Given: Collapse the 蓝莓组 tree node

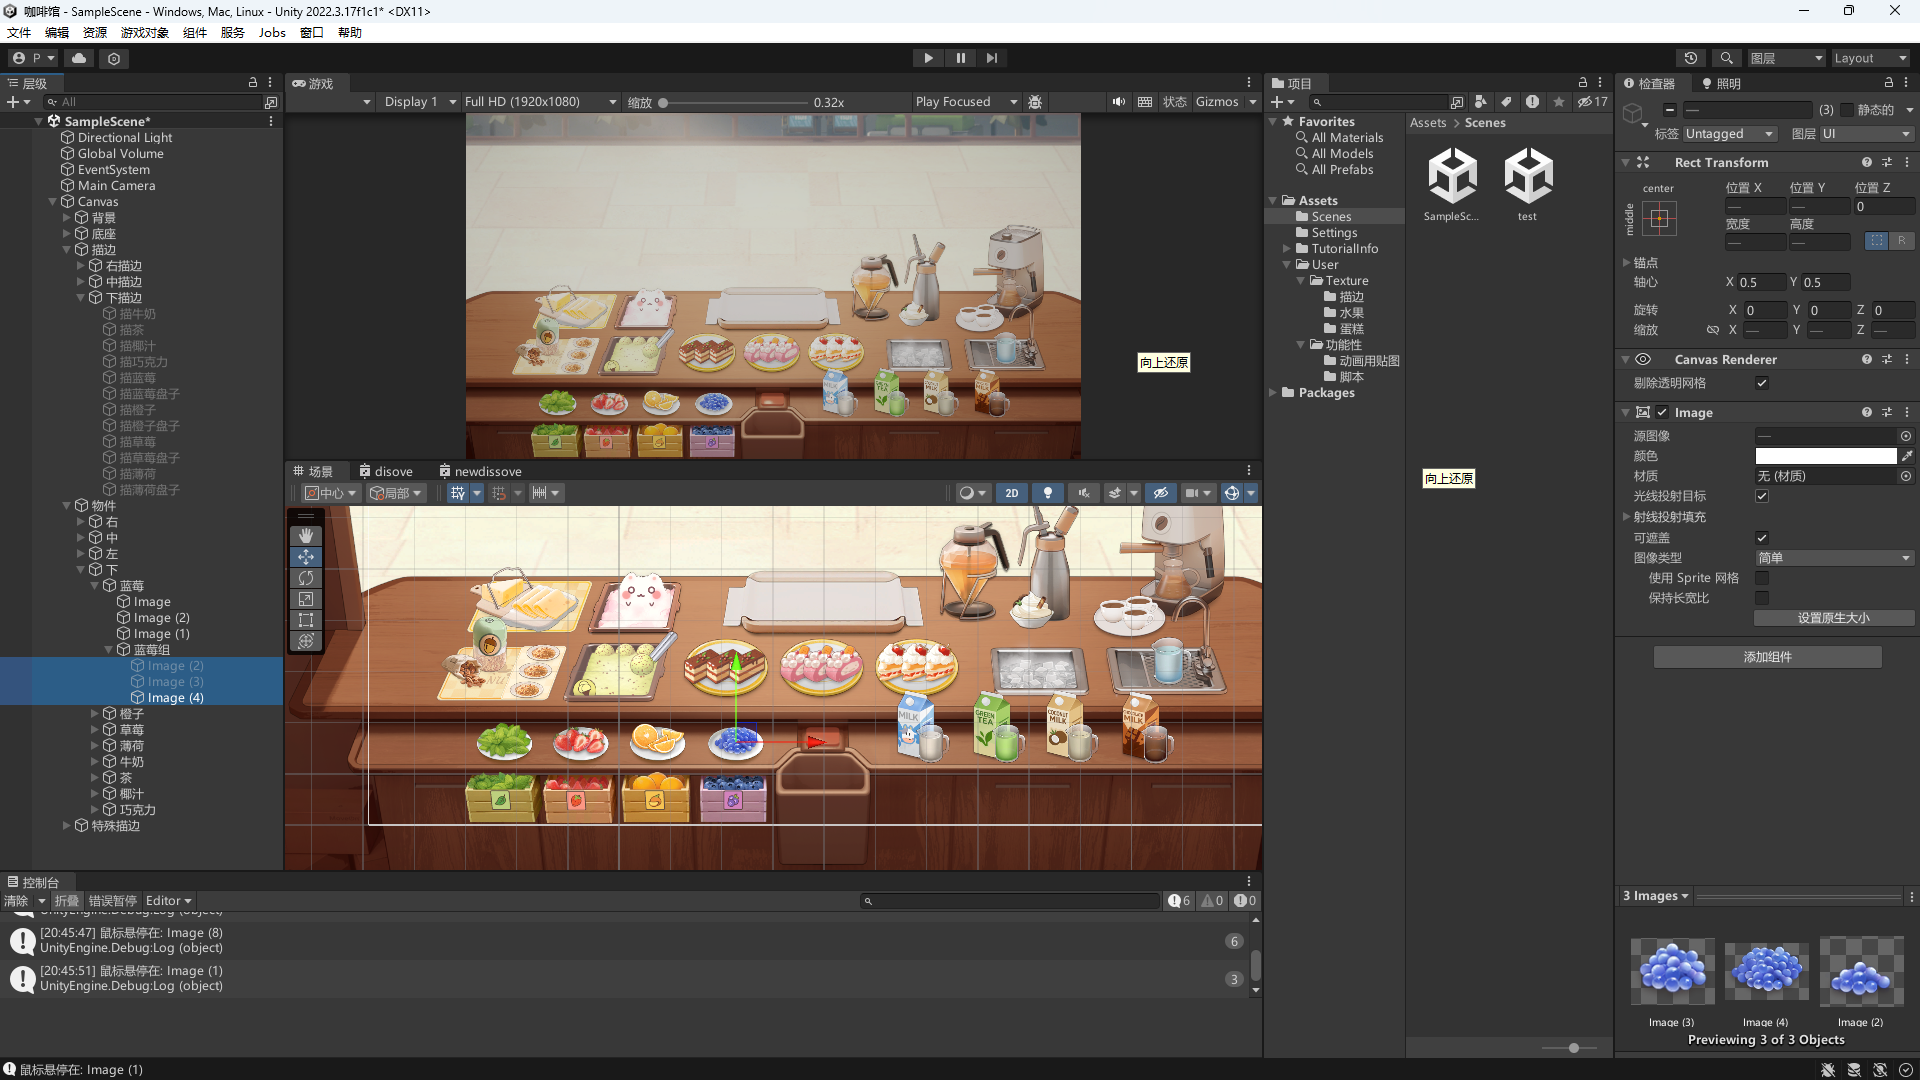Looking at the screenshot, I should 109,650.
